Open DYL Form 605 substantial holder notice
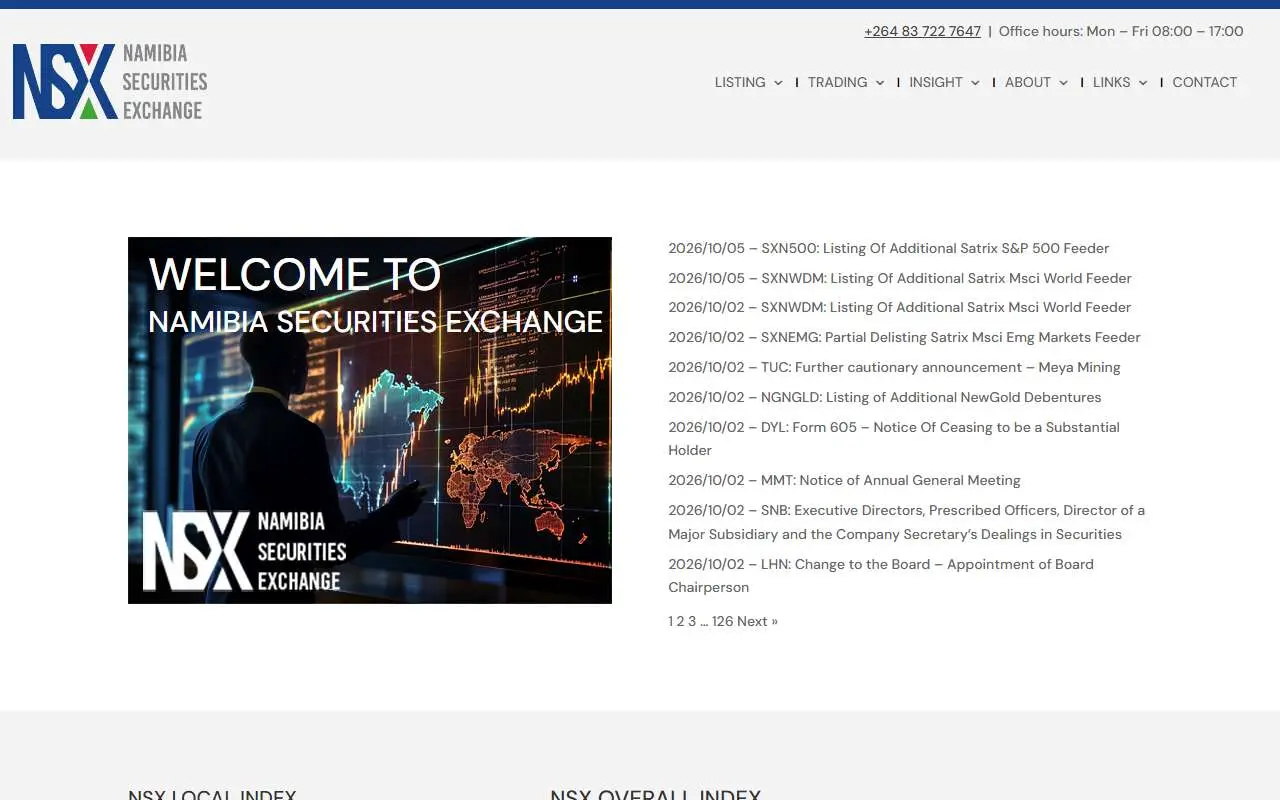Image resolution: width=1280 pixels, height=800 pixels. point(894,438)
